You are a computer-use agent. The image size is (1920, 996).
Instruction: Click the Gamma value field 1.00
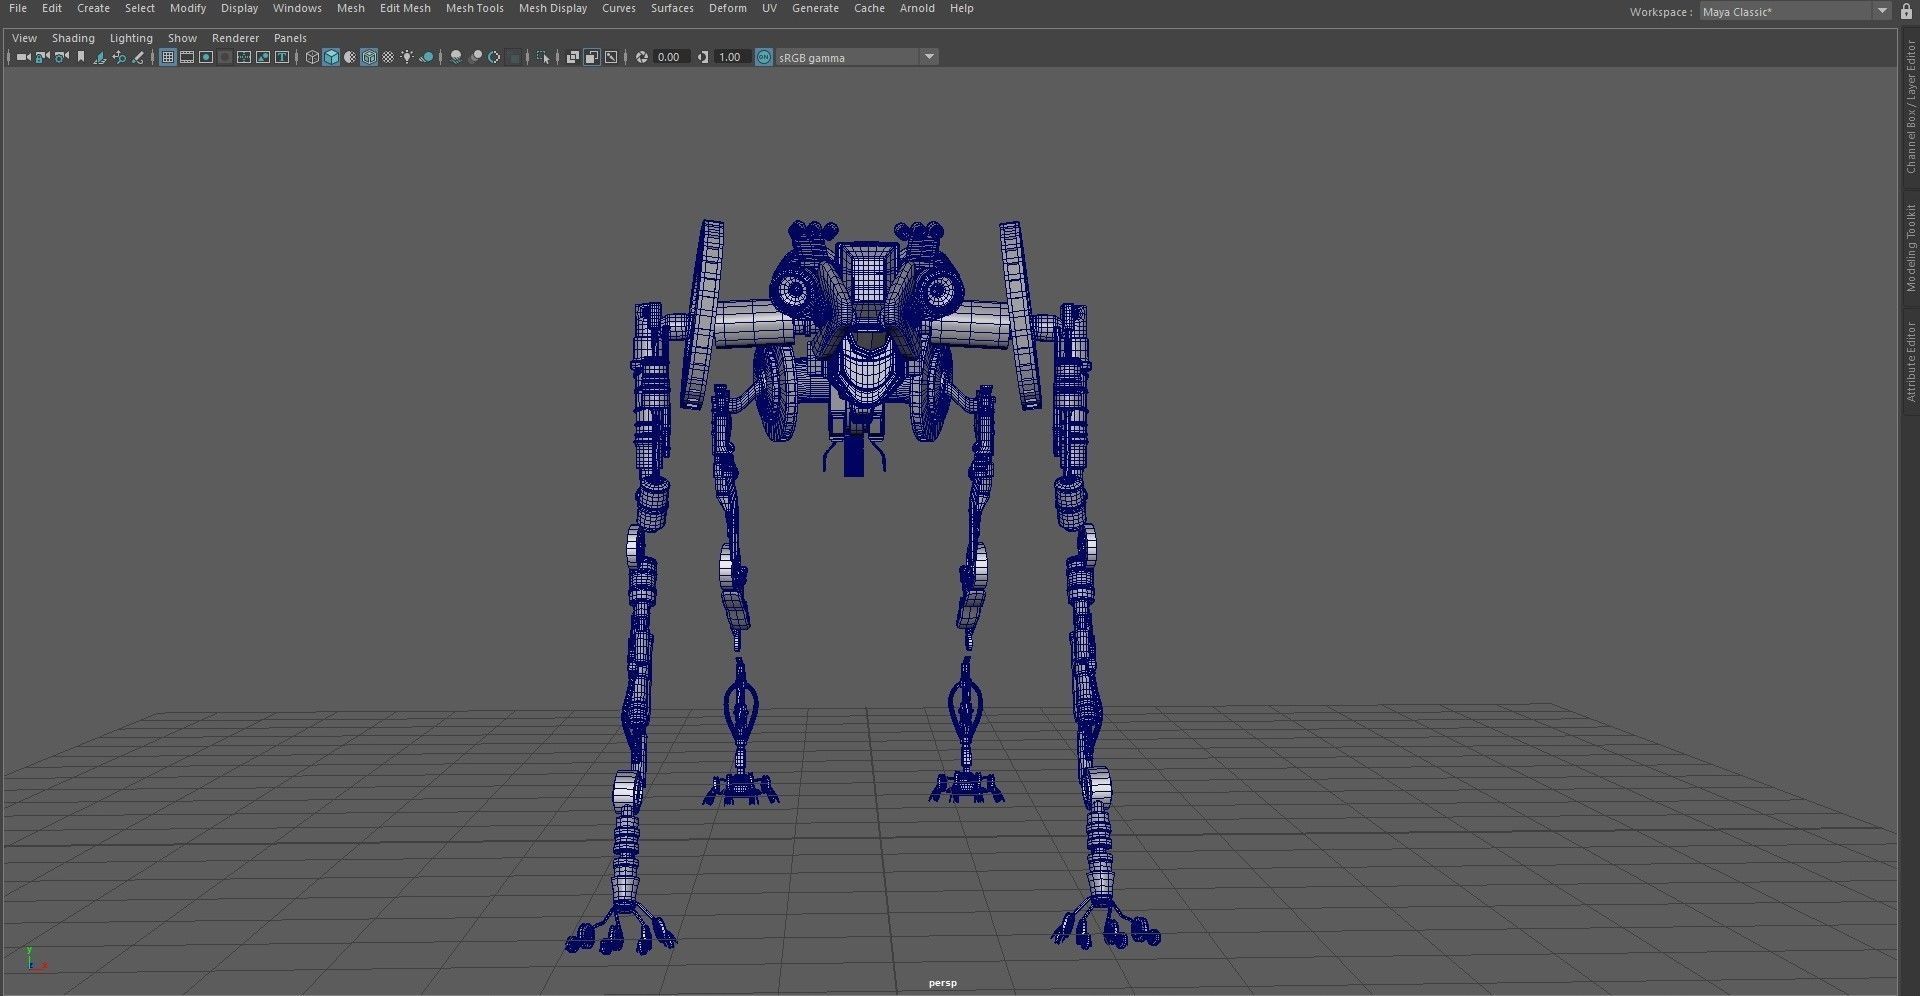(x=732, y=57)
